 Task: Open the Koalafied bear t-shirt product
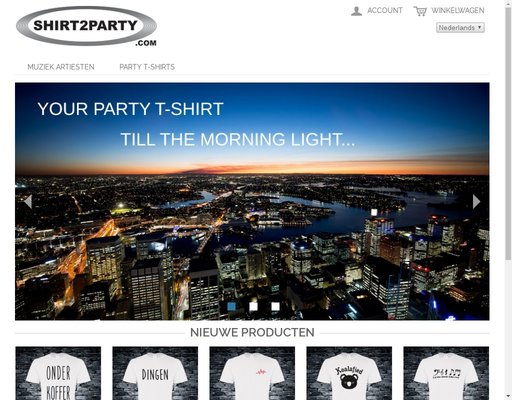[x=349, y=373]
